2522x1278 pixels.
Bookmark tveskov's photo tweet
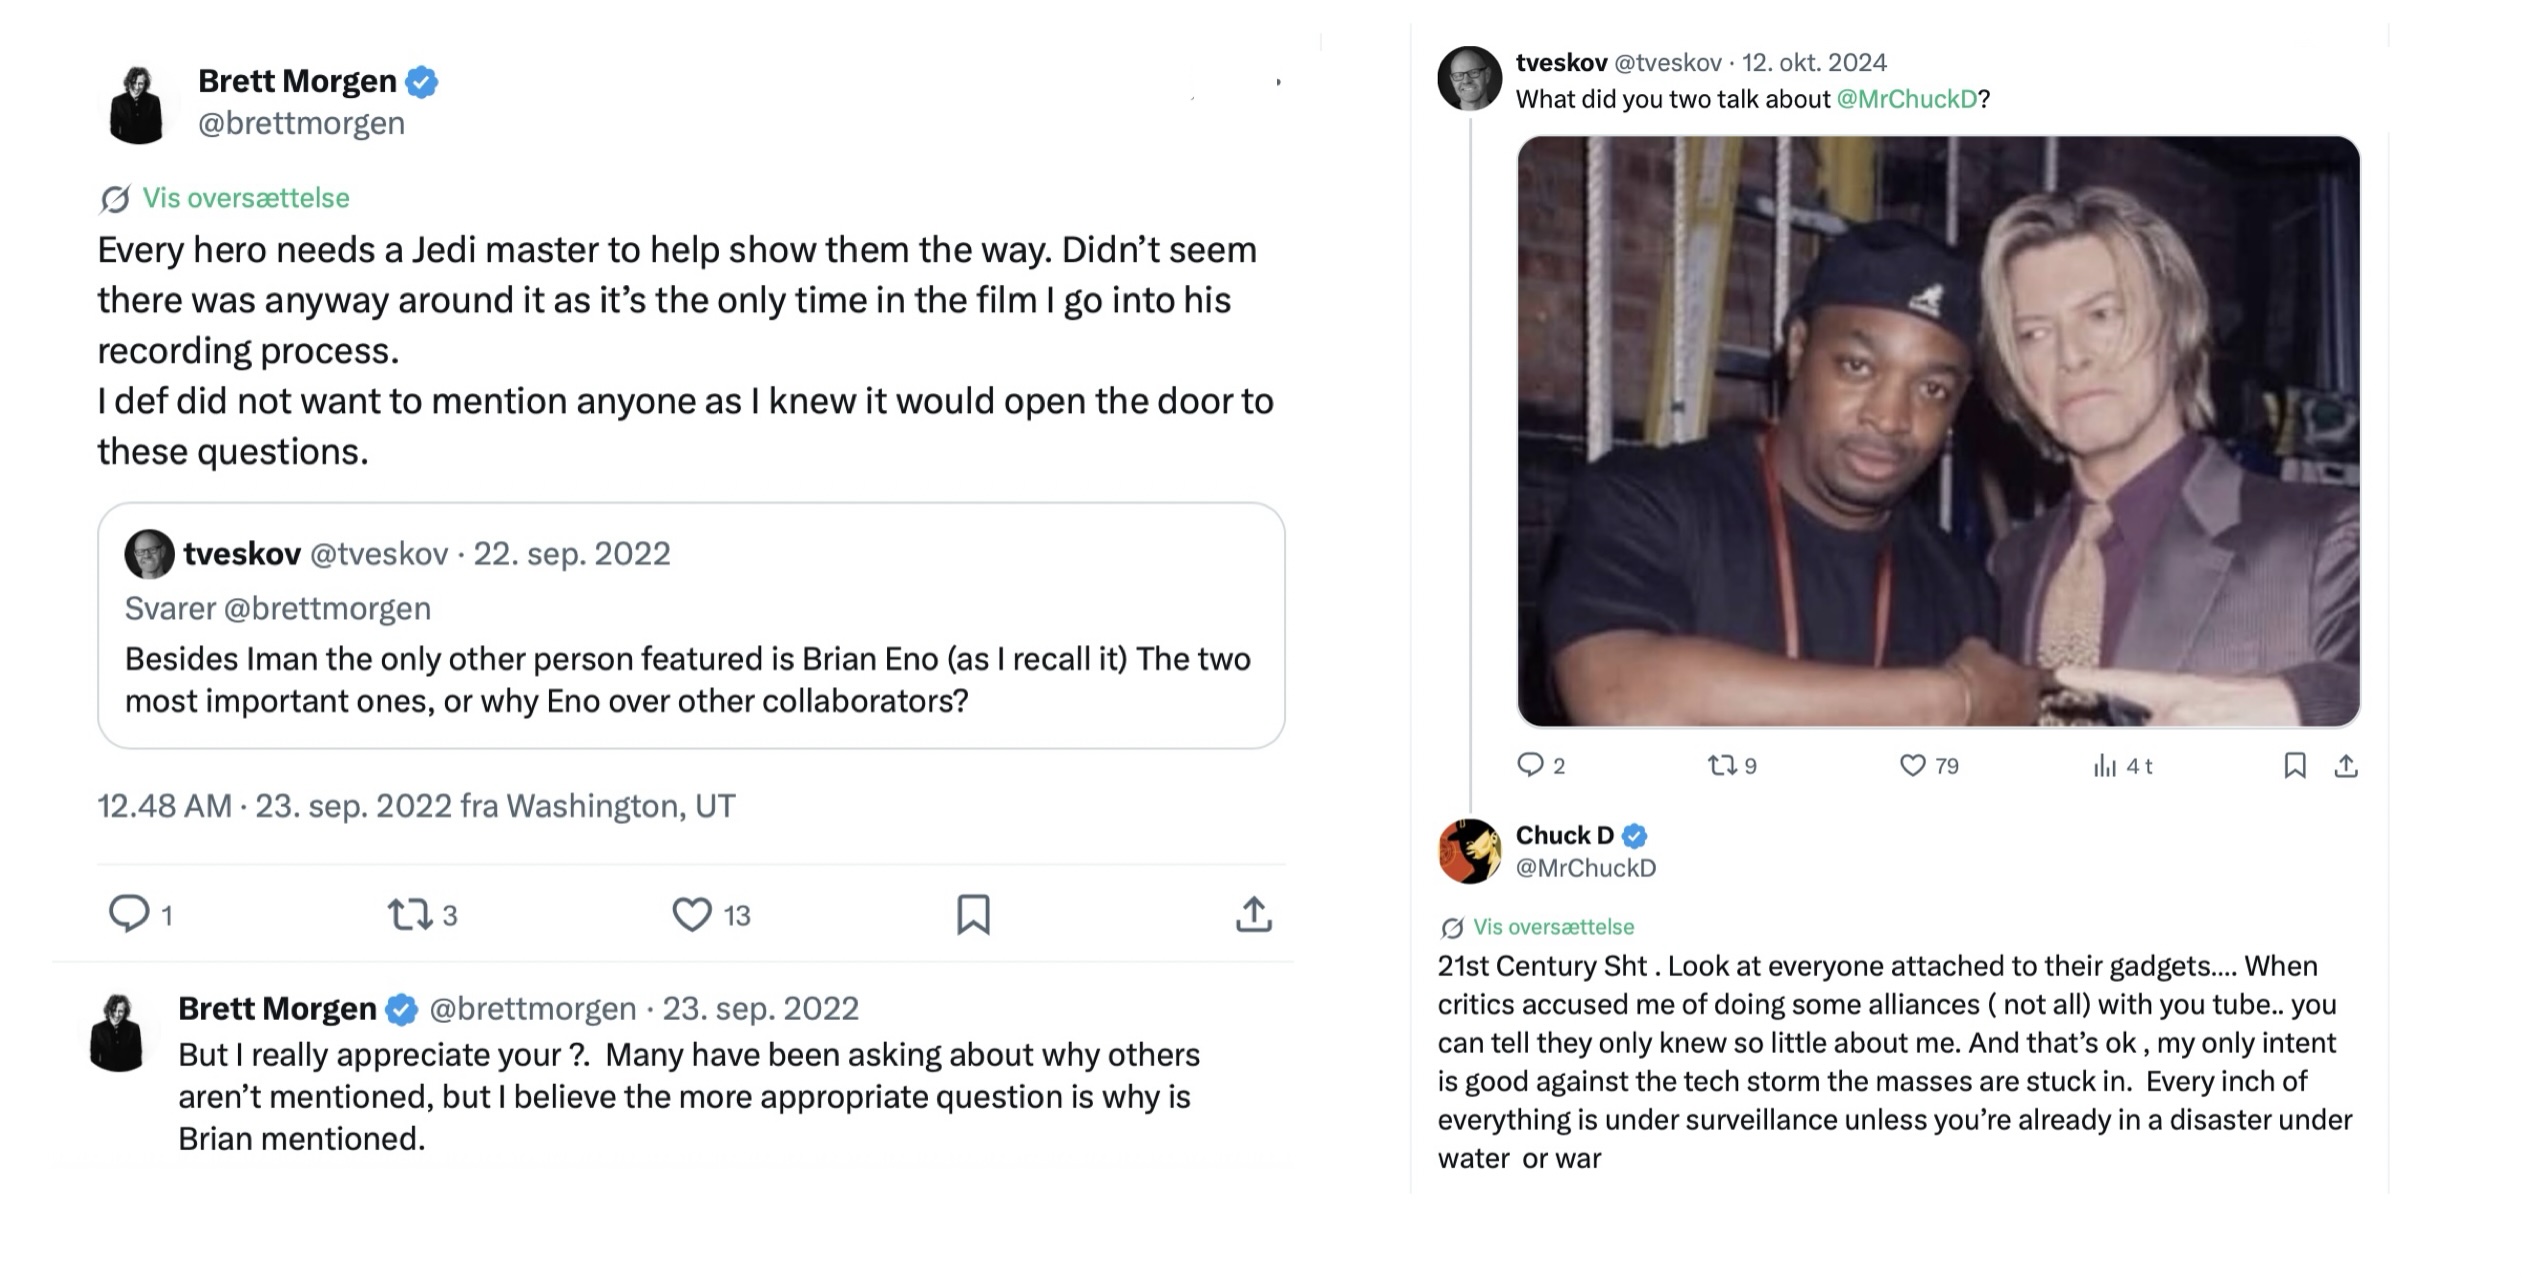[2295, 765]
